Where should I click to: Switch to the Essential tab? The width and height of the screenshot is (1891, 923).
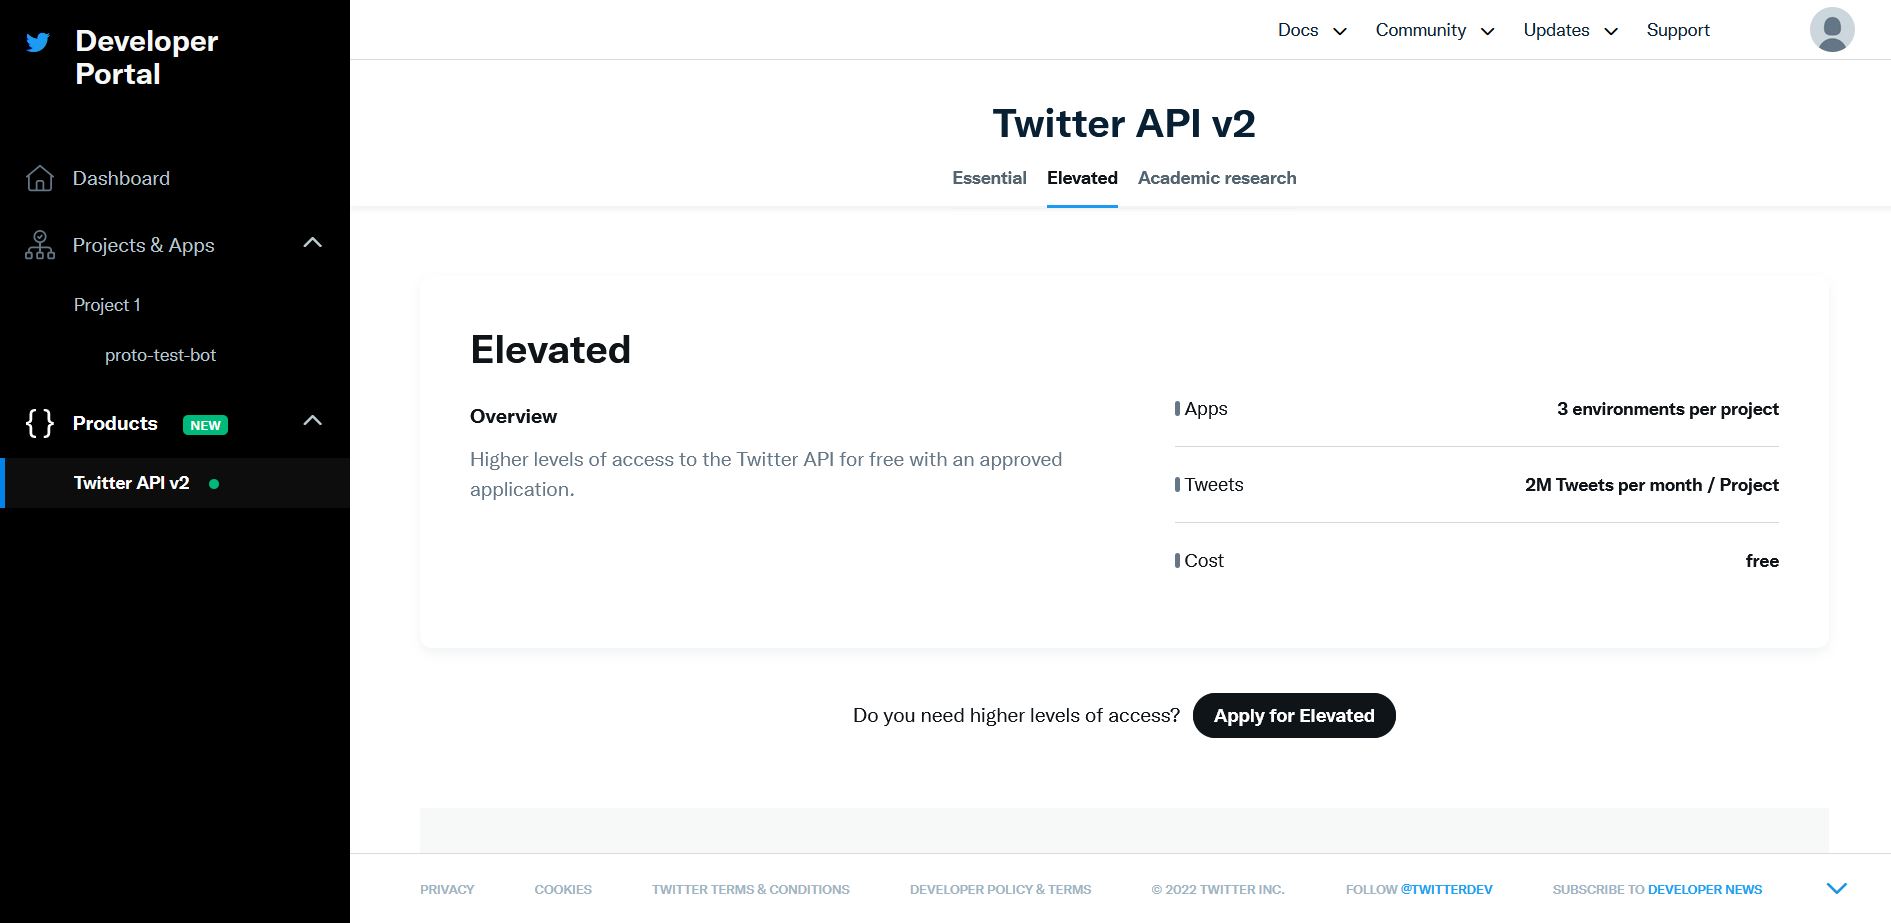tap(989, 178)
